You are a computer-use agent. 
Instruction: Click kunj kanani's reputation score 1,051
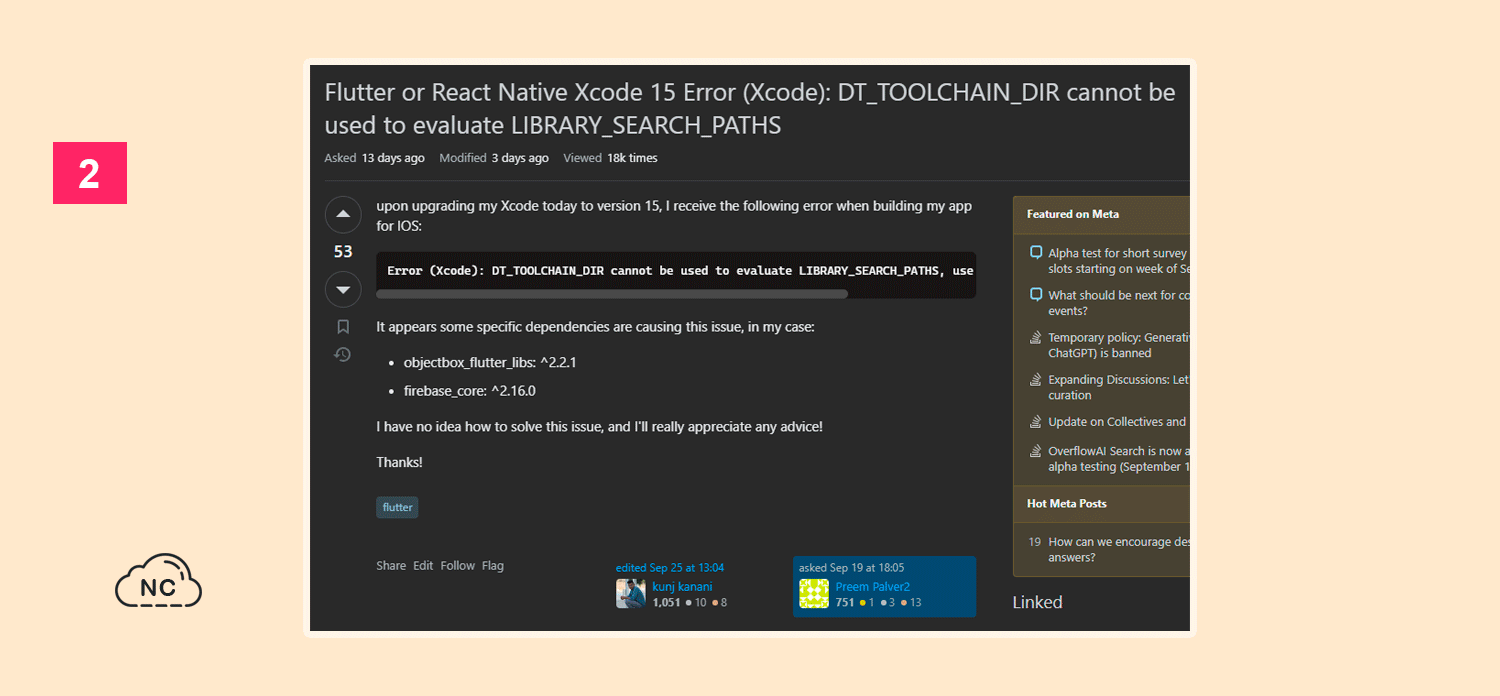pyautogui.click(x=666, y=602)
